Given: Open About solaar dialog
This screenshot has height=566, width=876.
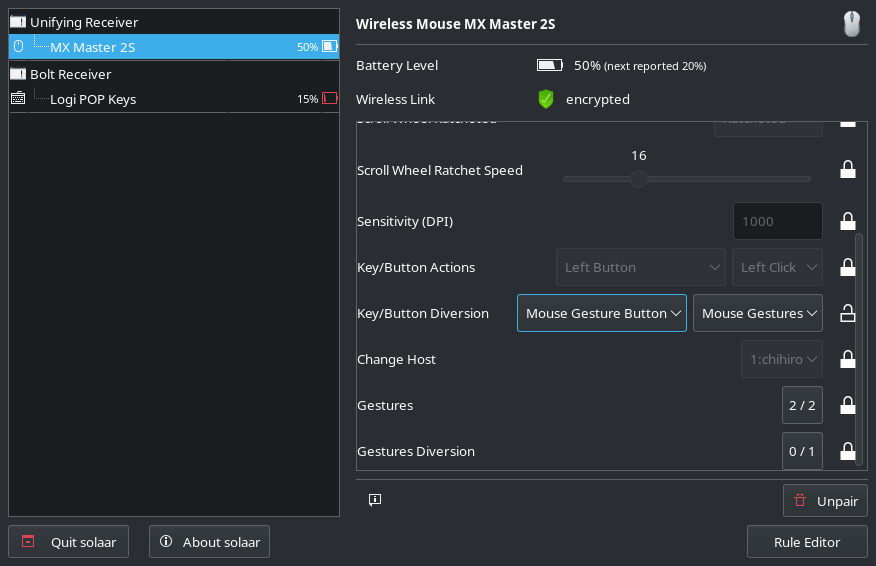Looking at the screenshot, I should coord(210,541).
